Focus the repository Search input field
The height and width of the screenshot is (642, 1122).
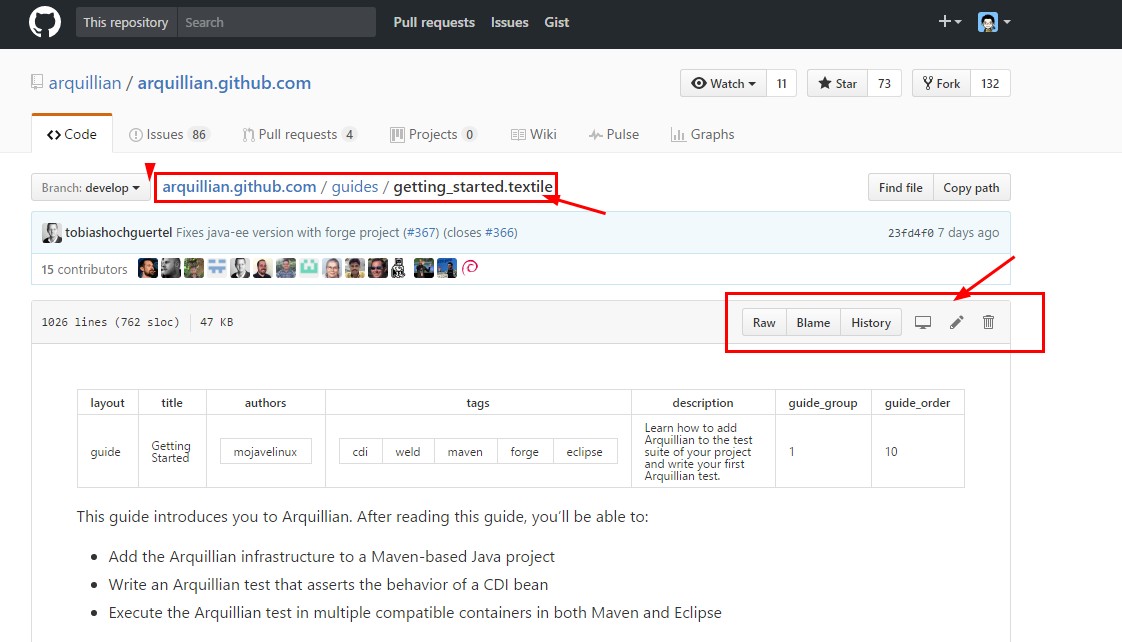click(276, 22)
